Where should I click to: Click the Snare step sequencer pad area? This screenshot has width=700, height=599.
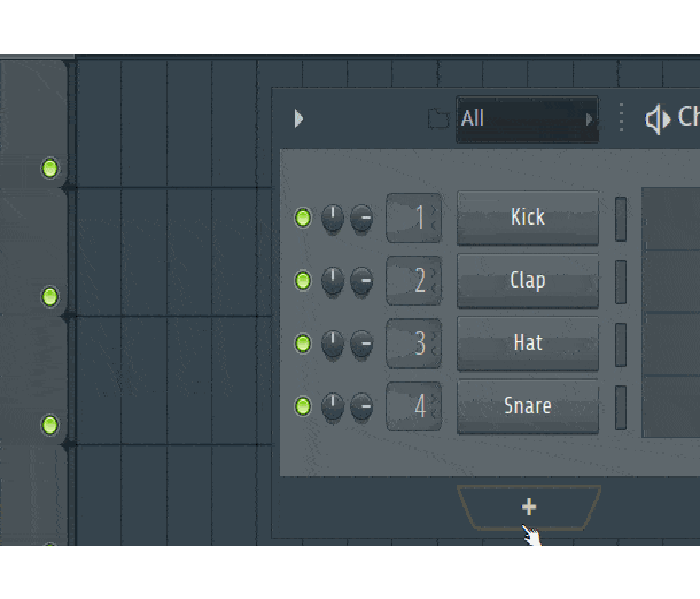[x=671, y=407]
